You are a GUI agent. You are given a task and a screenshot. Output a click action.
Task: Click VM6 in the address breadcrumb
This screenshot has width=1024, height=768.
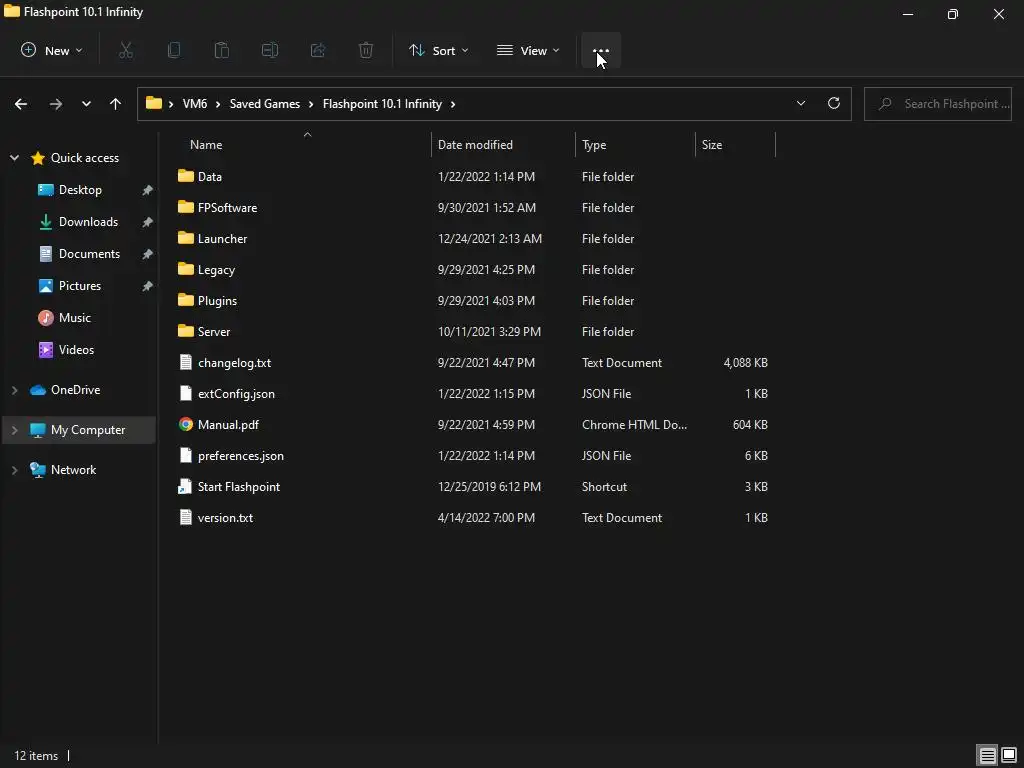tap(195, 104)
